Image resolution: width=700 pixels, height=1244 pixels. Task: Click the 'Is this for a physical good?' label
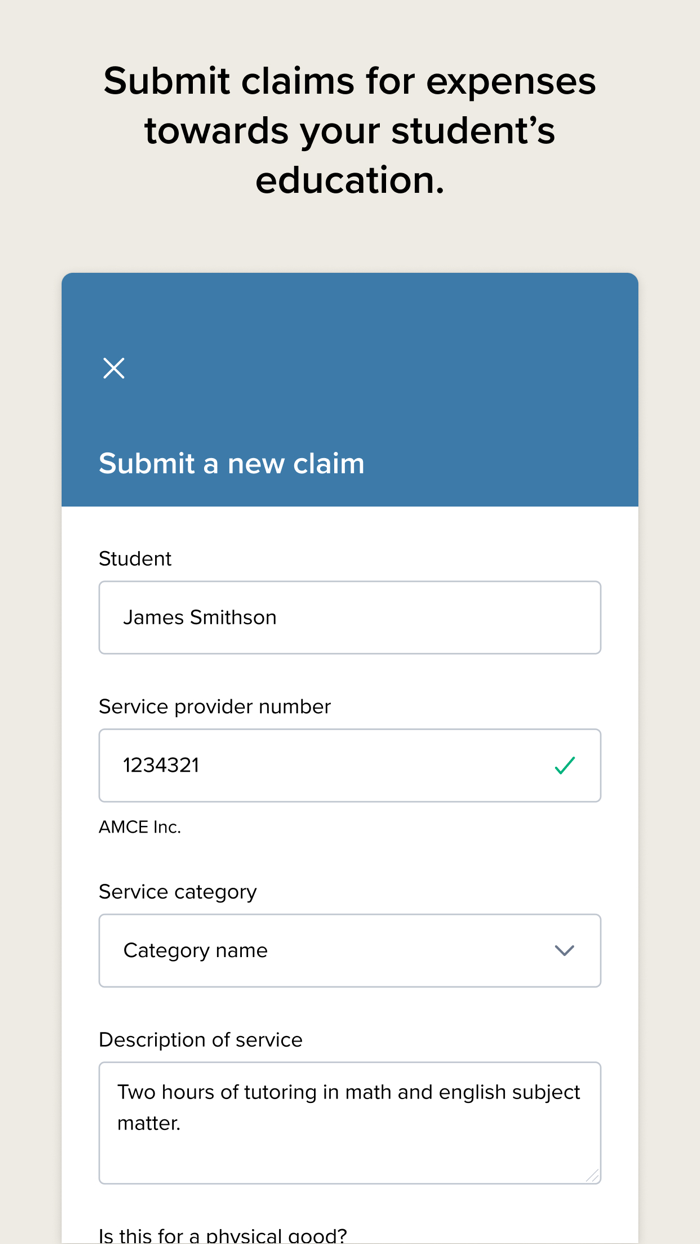click(222, 1235)
